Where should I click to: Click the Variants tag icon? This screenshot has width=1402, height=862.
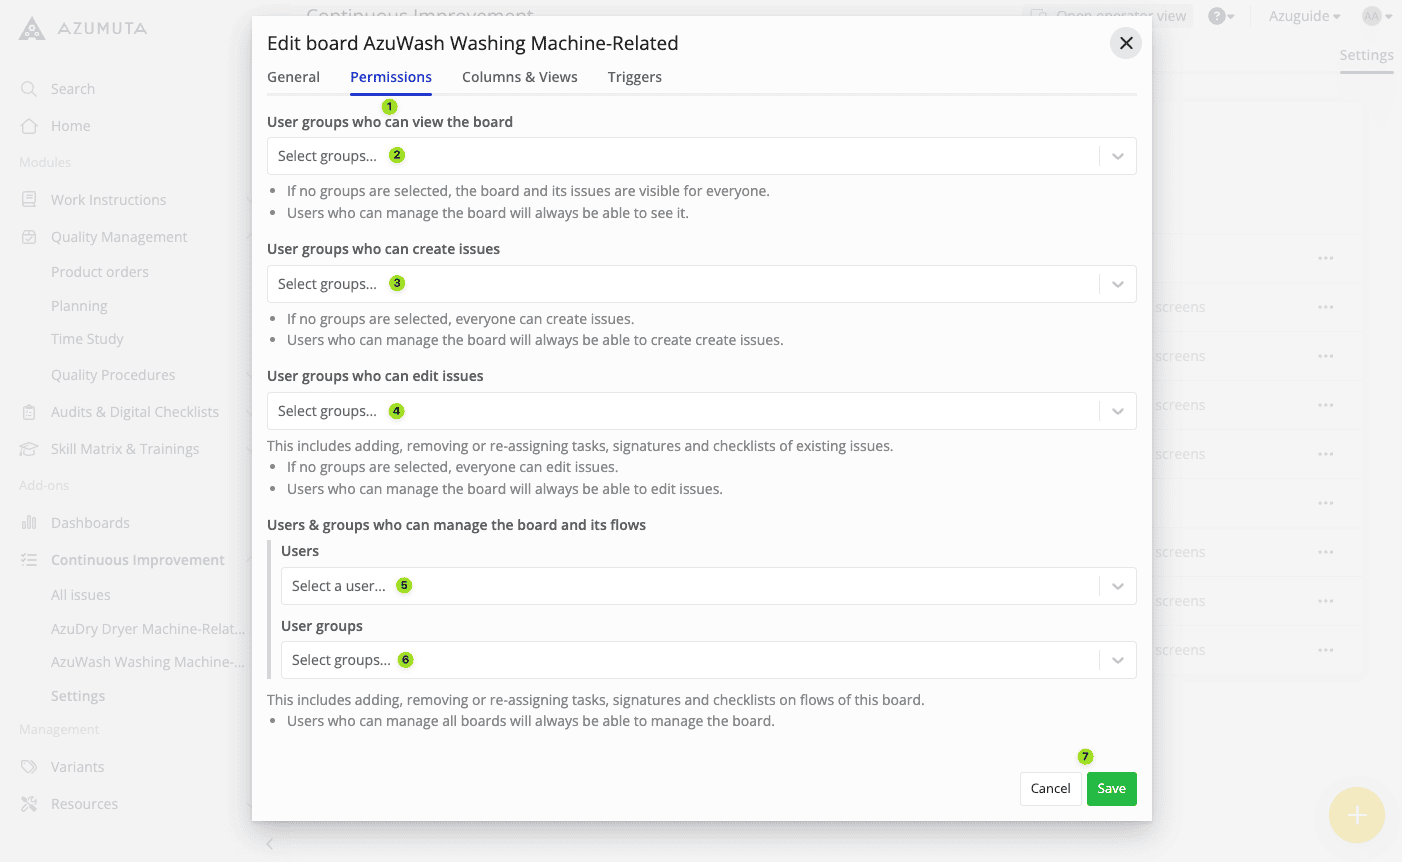[29, 767]
